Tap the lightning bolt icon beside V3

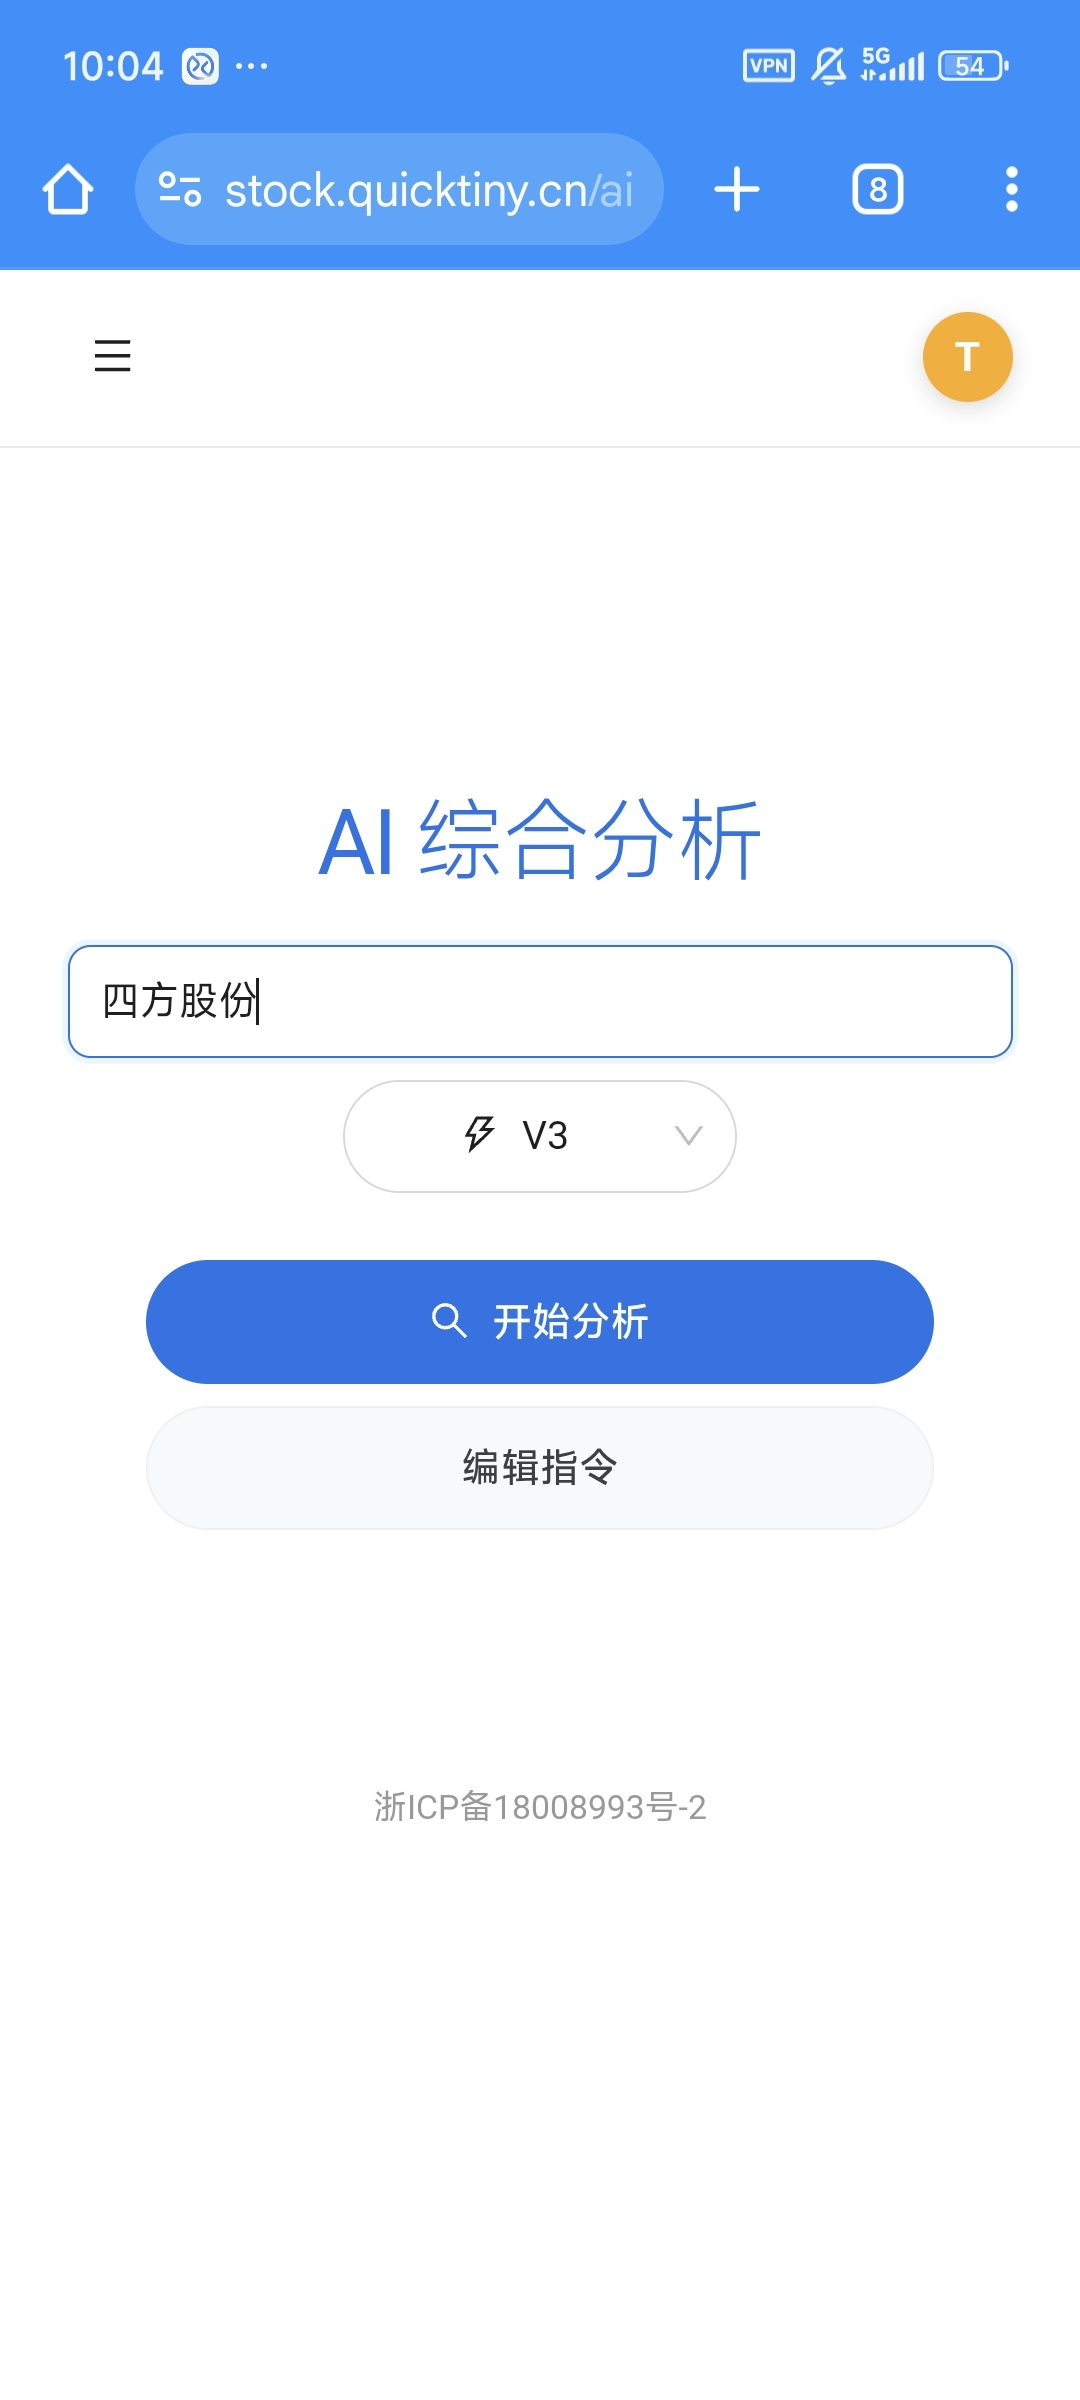coord(480,1135)
